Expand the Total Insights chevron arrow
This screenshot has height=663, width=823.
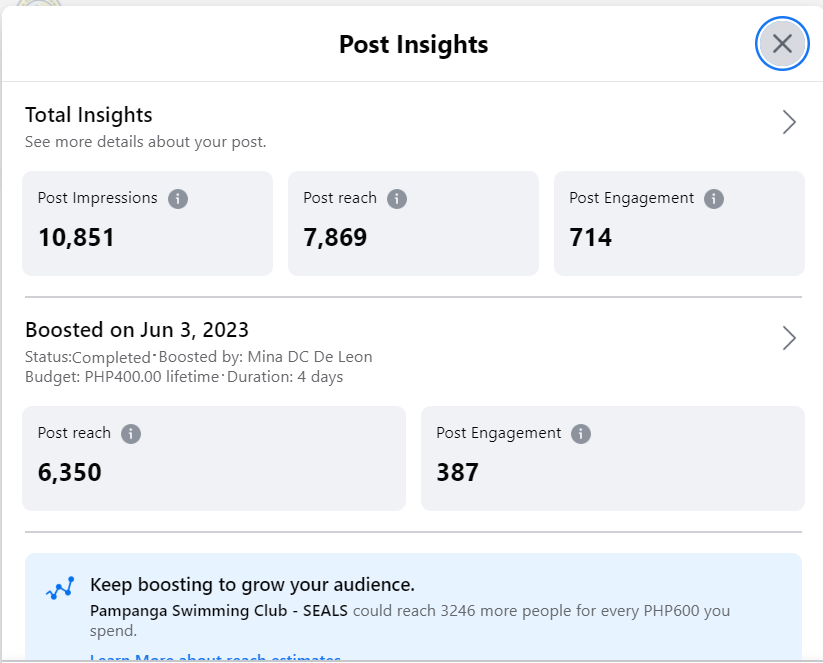[x=789, y=122]
